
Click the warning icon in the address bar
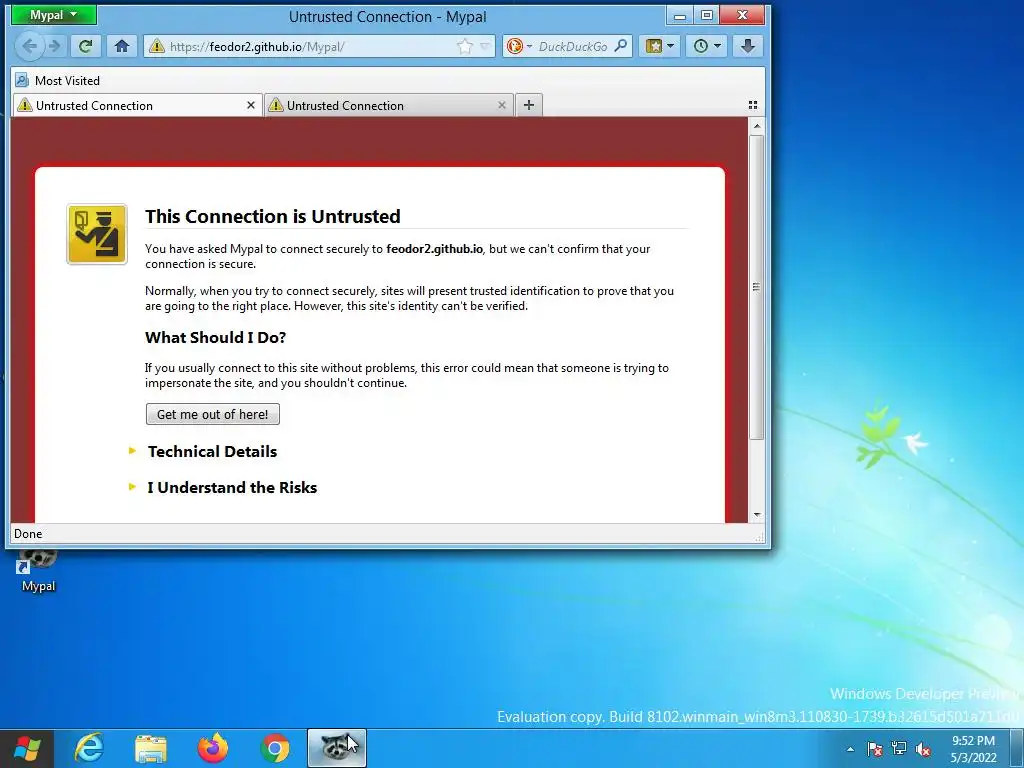tap(156, 46)
